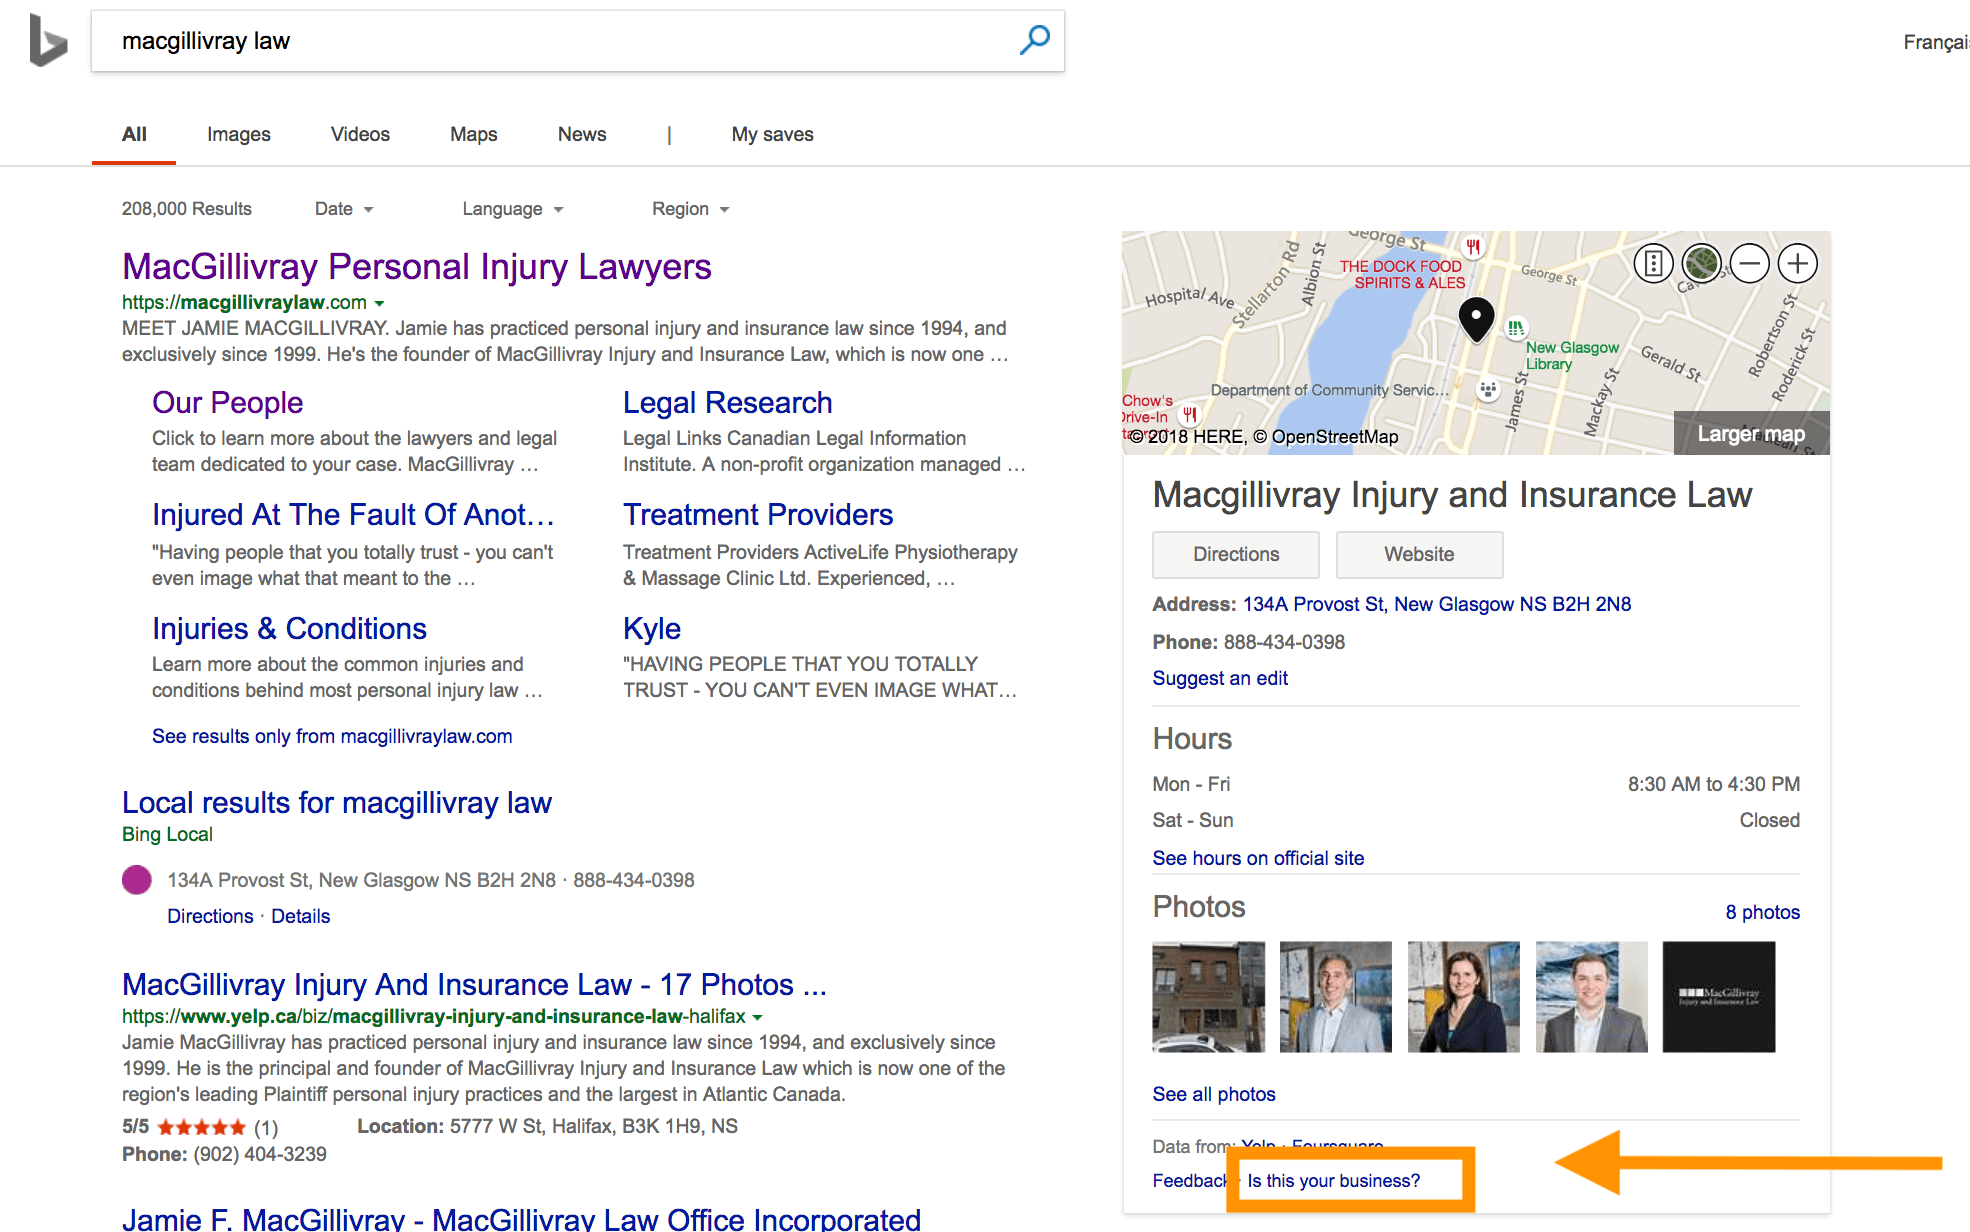The width and height of the screenshot is (1970, 1232).
Task: Click the Department of Community Services map icon
Action: pos(1488,390)
